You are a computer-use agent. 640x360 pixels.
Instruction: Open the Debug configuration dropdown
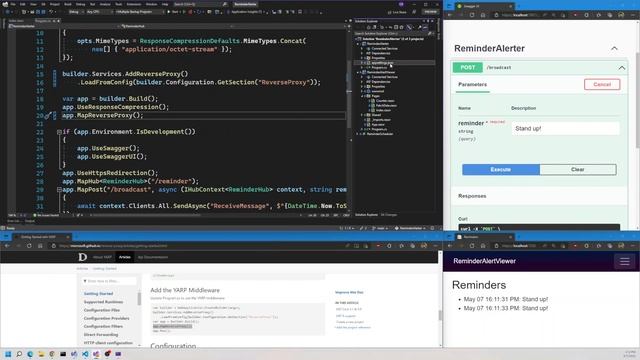76,12
